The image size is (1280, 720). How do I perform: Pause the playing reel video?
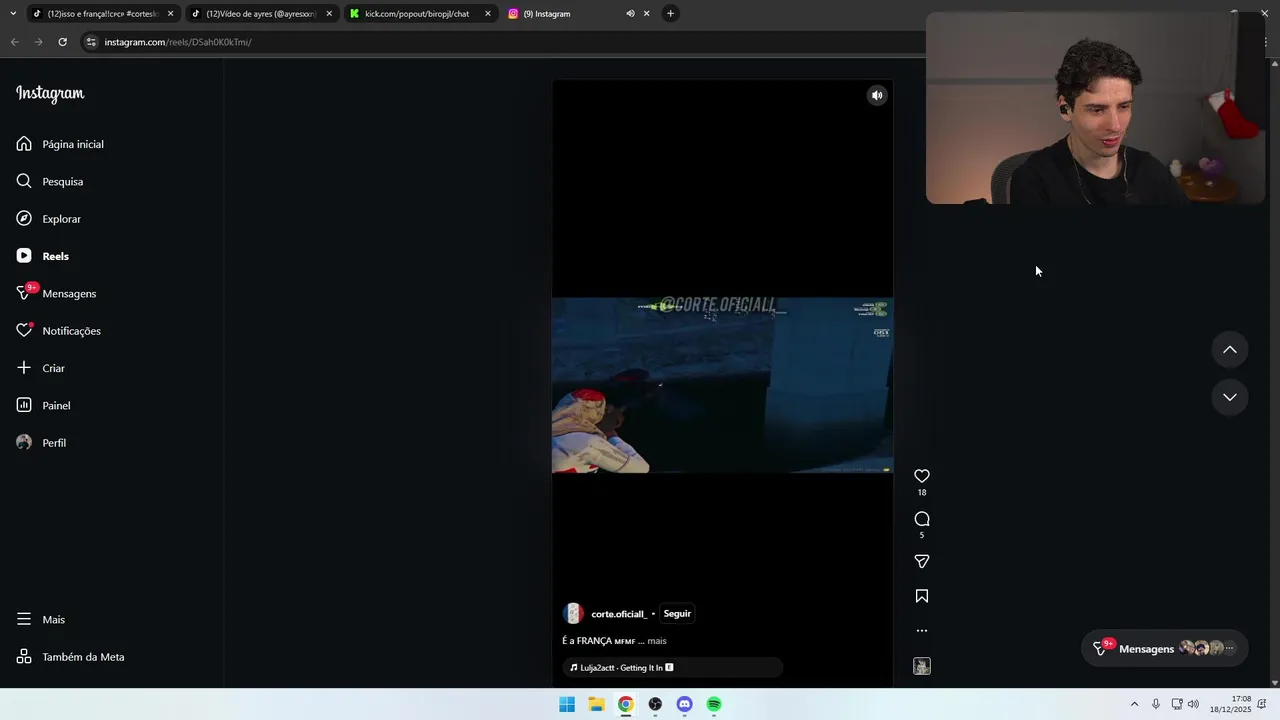[722, 385]
